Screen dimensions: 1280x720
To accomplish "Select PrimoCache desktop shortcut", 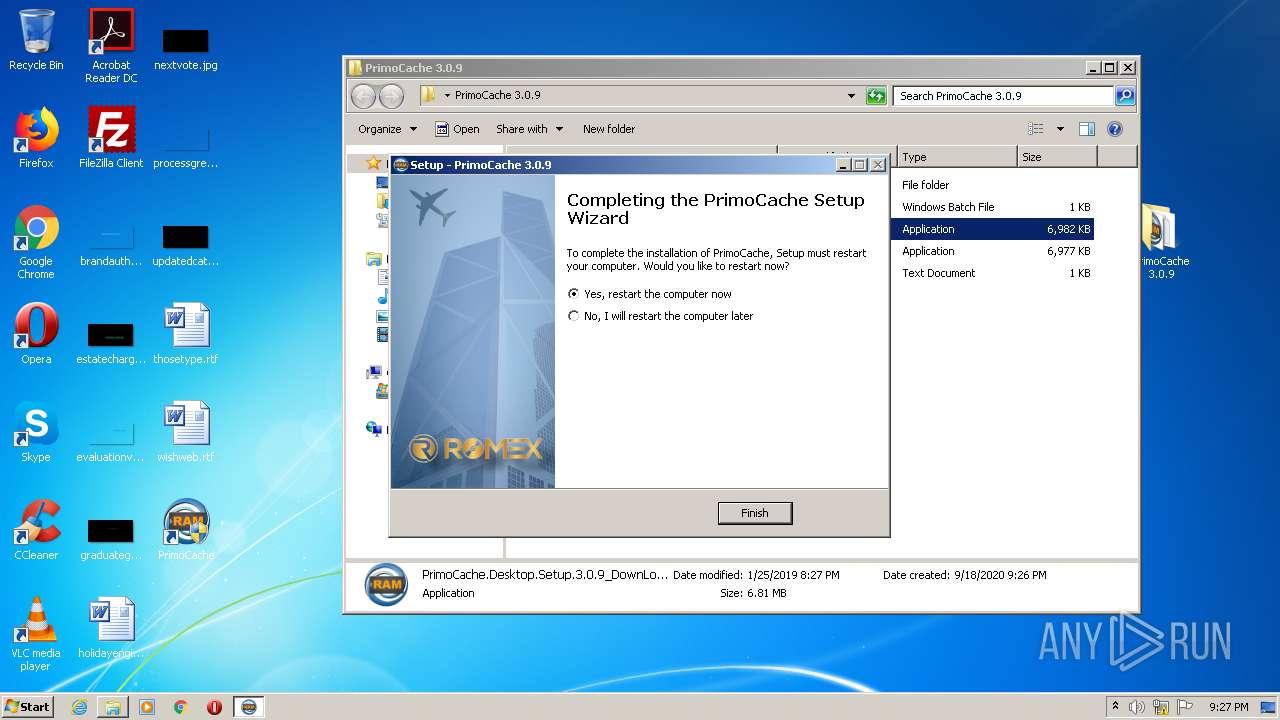I will coord(186,530).
